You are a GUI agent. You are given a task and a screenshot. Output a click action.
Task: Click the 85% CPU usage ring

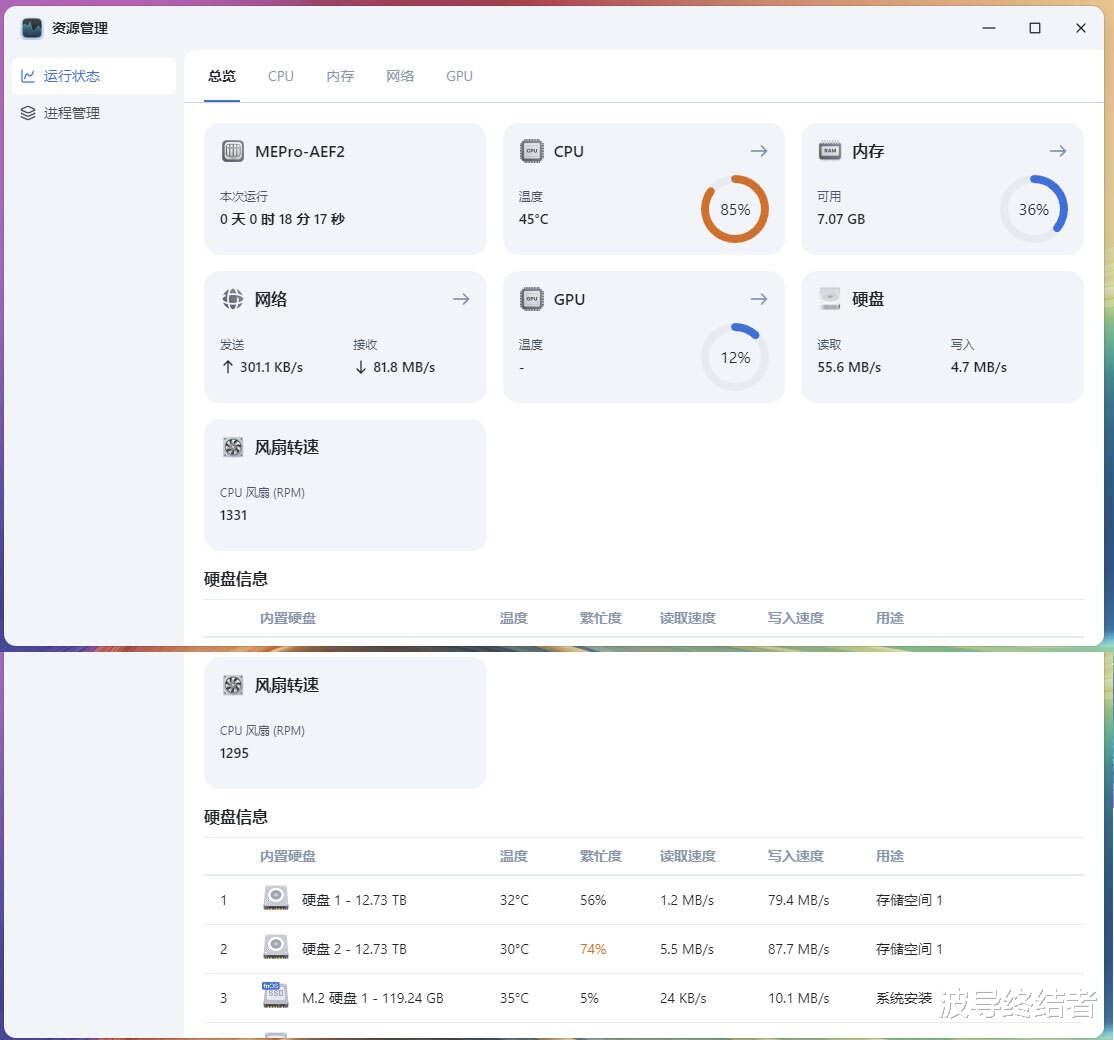(x=735, y=209)
